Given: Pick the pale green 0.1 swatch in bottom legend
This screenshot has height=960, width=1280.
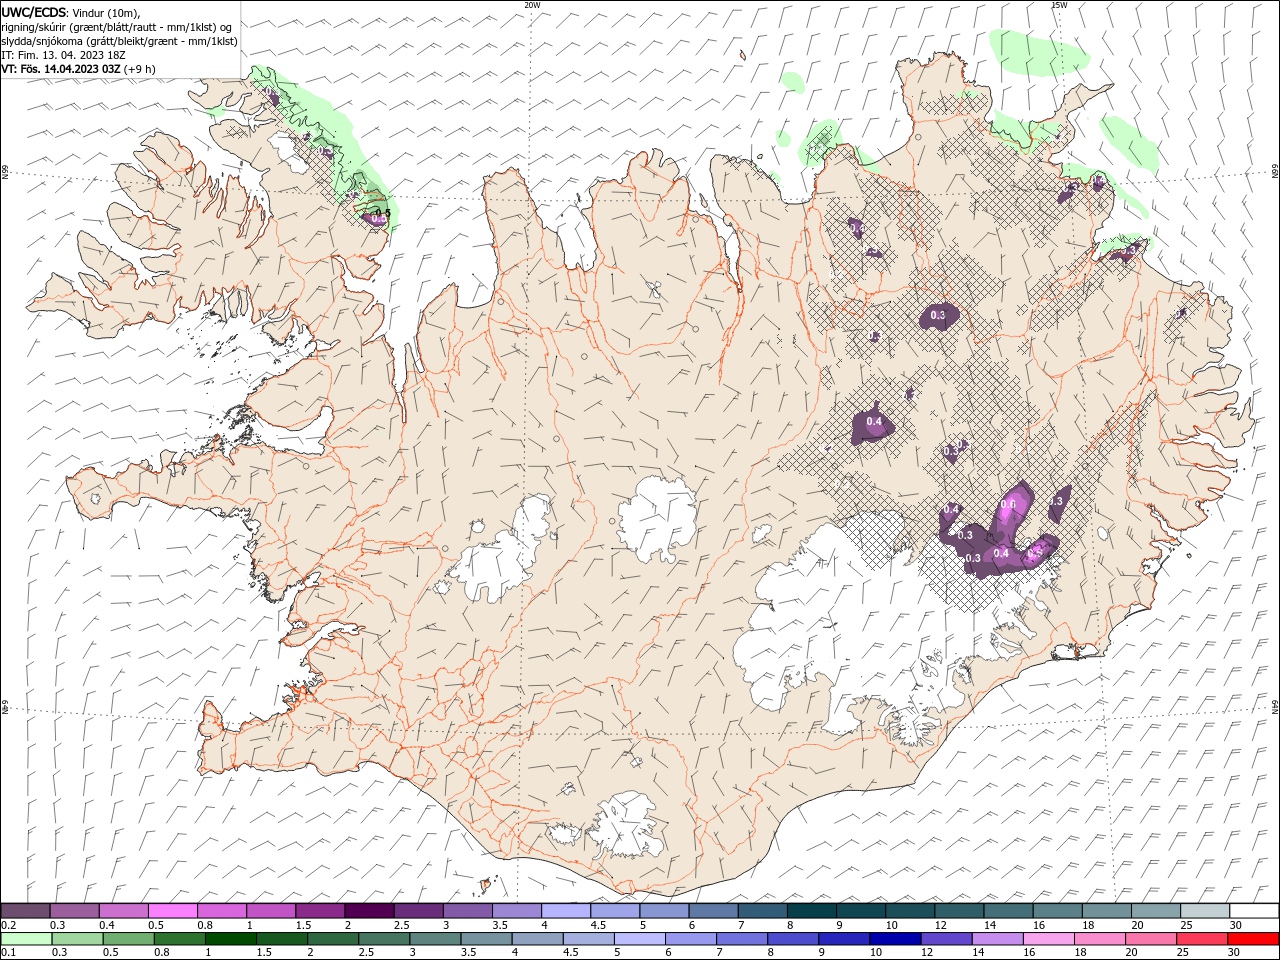Looking at the screenshot, I should pos(25,939).
